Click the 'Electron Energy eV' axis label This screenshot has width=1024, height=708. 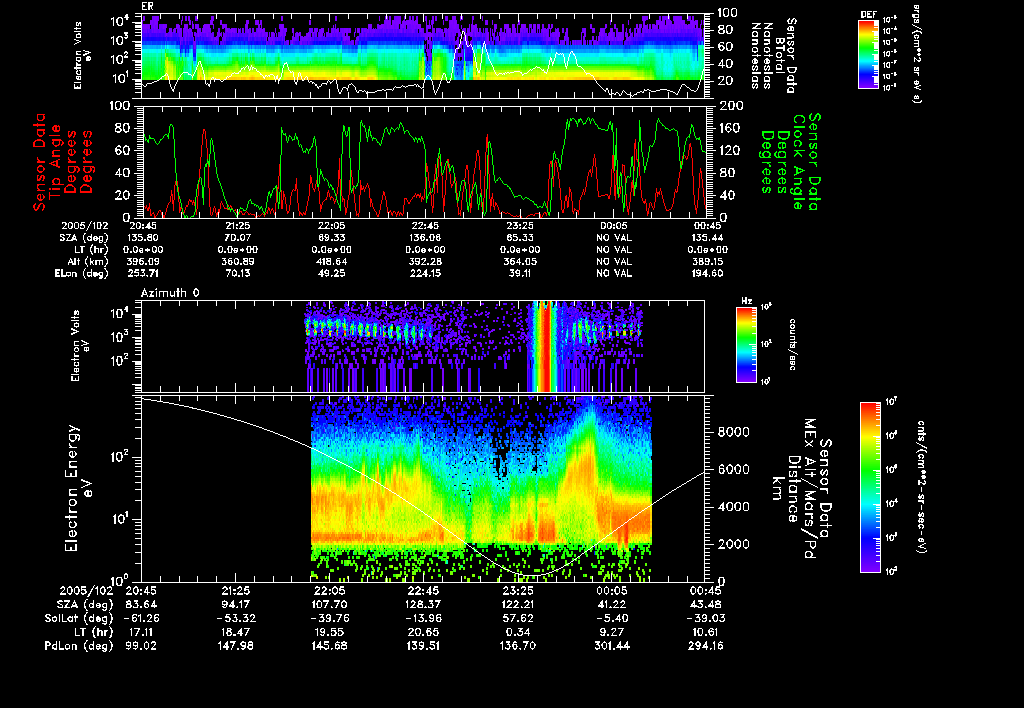pos(78,489)
